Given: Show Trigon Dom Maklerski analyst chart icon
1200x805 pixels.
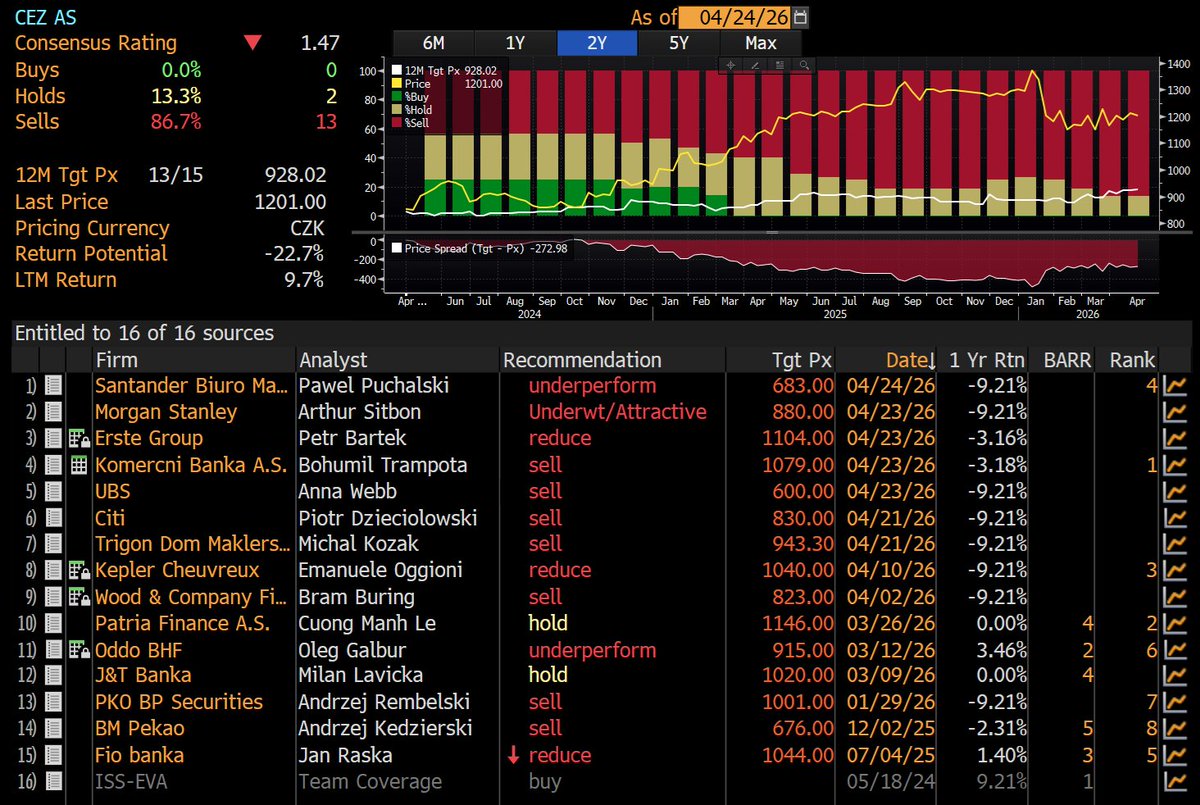Looking at the screenshot, I should tap(1176, 544).
